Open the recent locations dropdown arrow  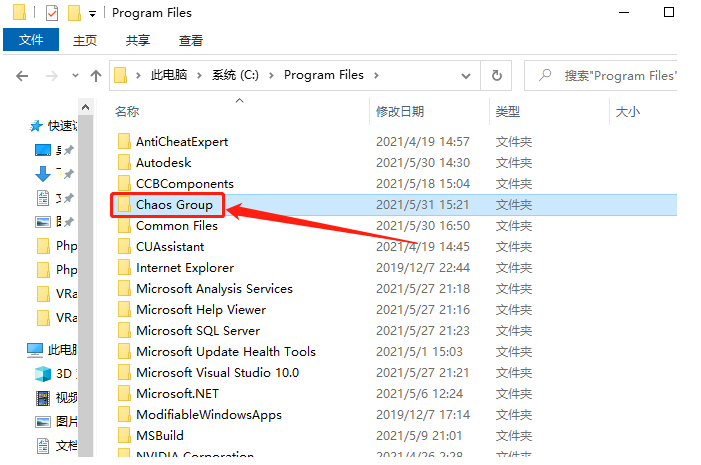coord(75,76)
